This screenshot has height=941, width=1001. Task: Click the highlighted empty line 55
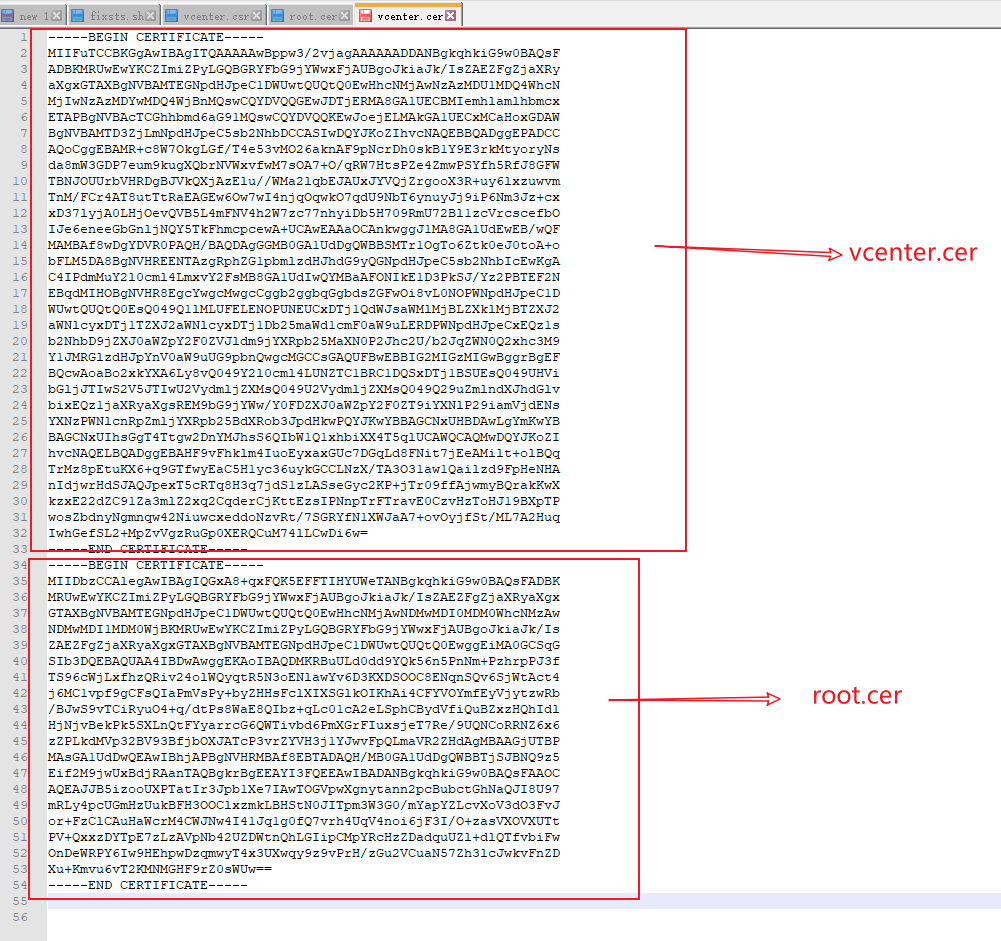500,901
